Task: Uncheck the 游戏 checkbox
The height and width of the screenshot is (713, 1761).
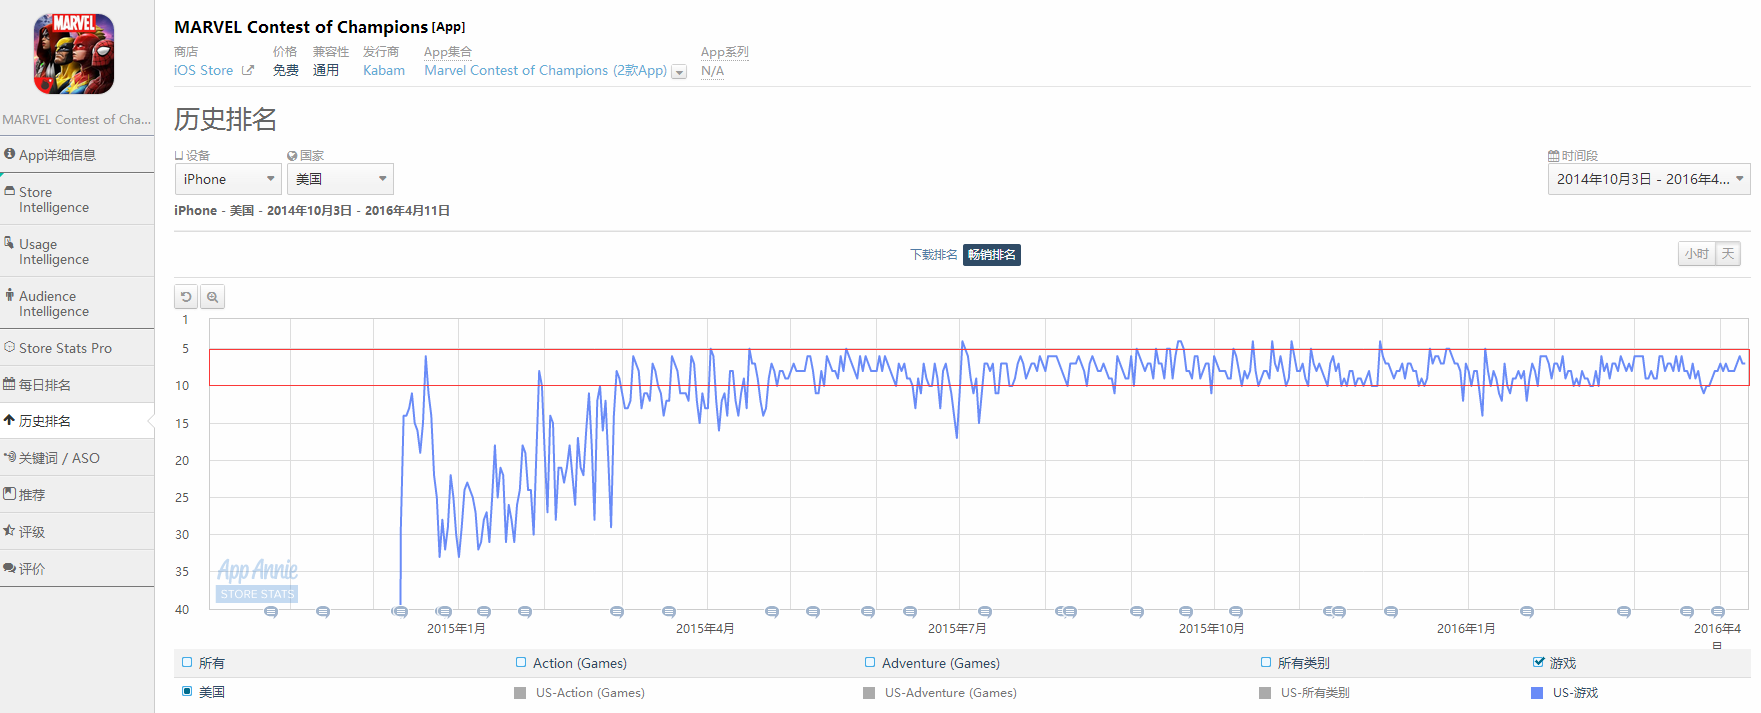Action: click(x=1539, y=662)
